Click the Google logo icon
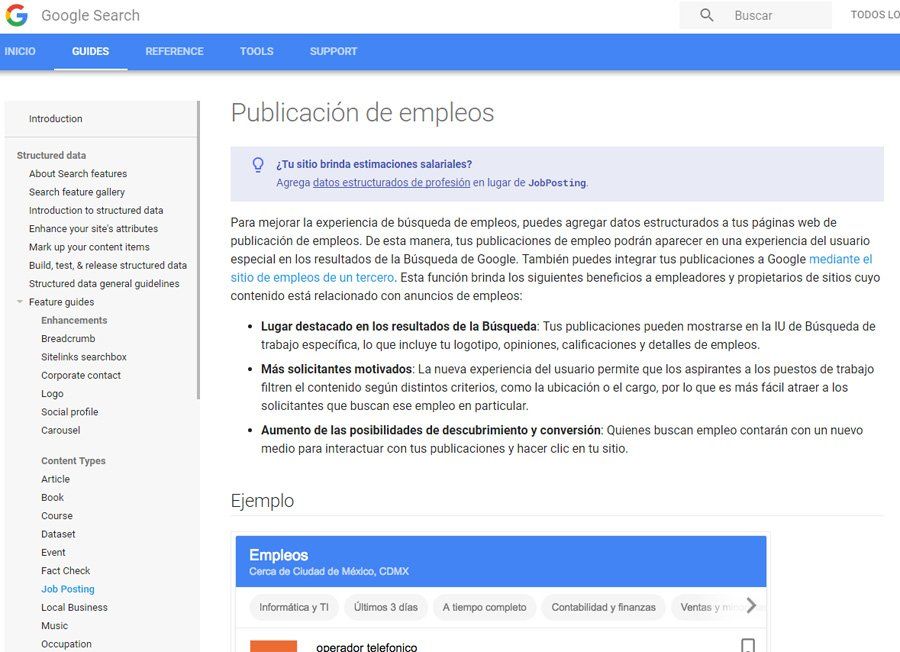 pyautogui.click(x=17, y=15)
